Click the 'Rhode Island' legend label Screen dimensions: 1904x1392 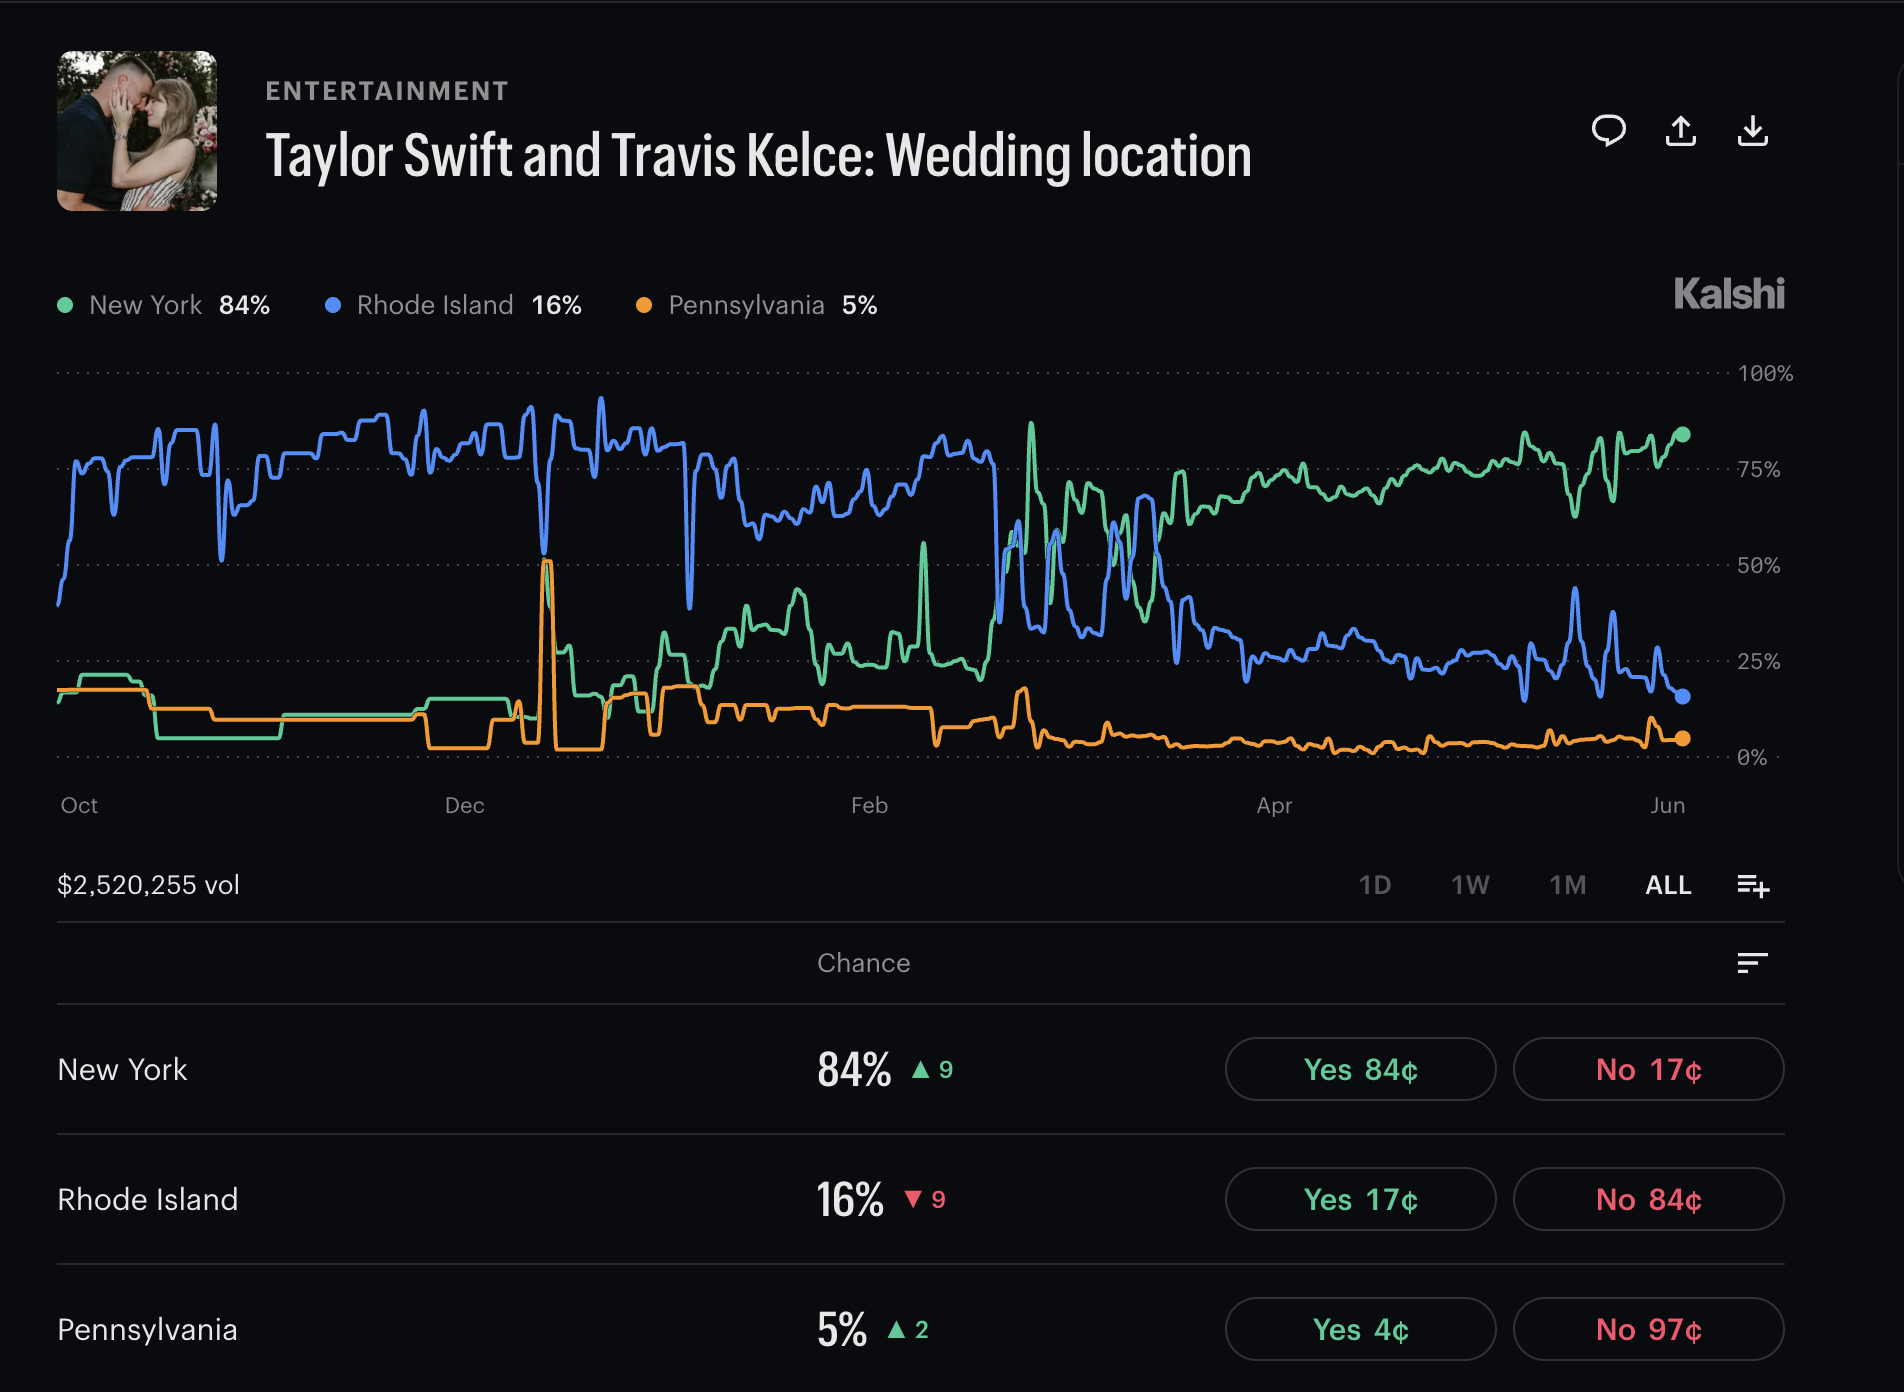[435, 305]
